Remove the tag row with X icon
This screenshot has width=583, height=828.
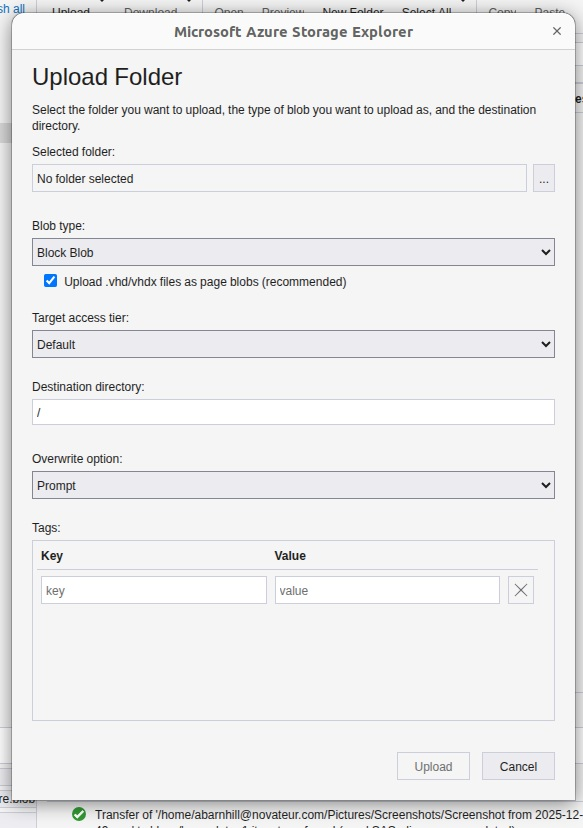(x=521, y=590)
